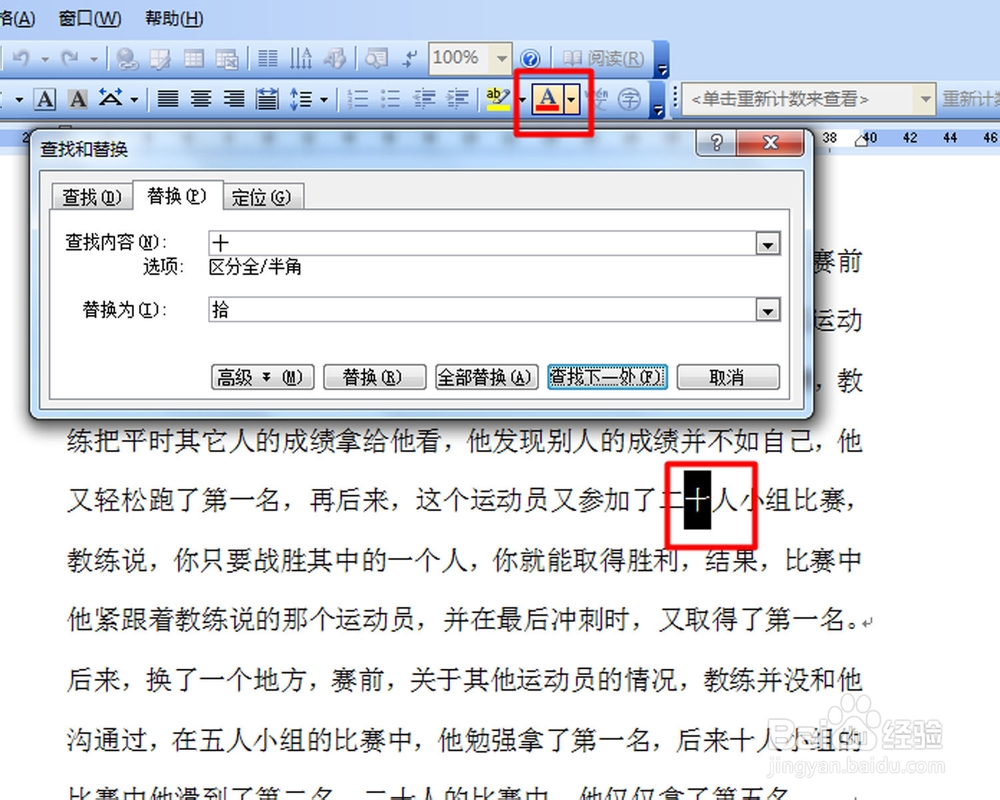
Task: Click the Distributed alignment icon
Action: coord(267,99)
